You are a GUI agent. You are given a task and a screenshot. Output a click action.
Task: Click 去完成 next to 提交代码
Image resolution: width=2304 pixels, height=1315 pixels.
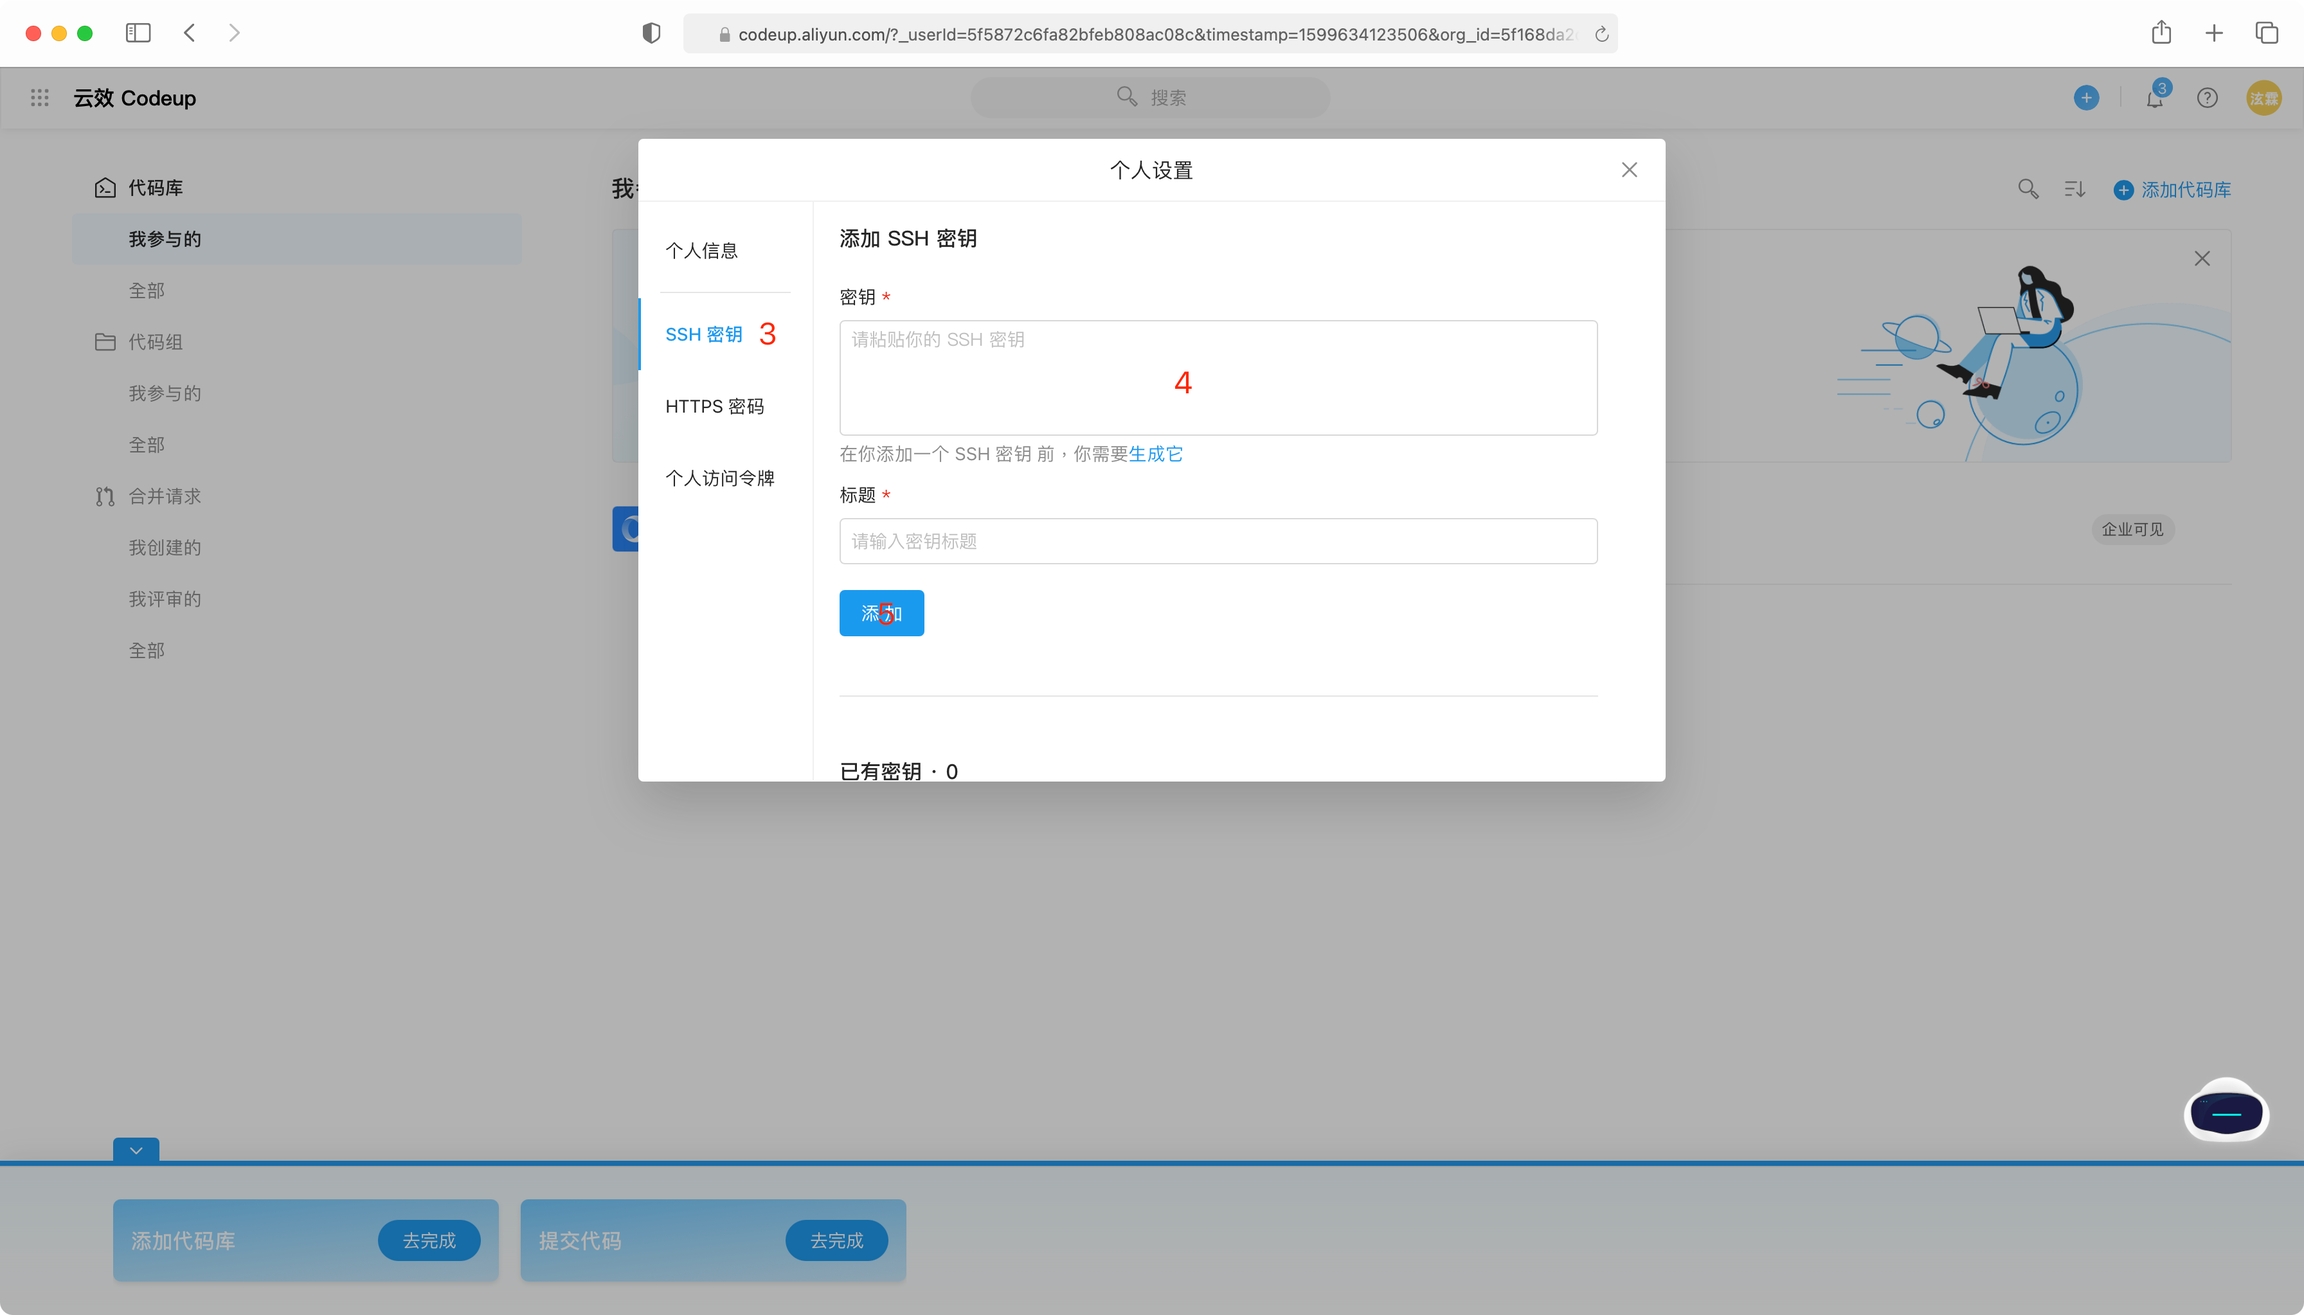click(836, 1240)
